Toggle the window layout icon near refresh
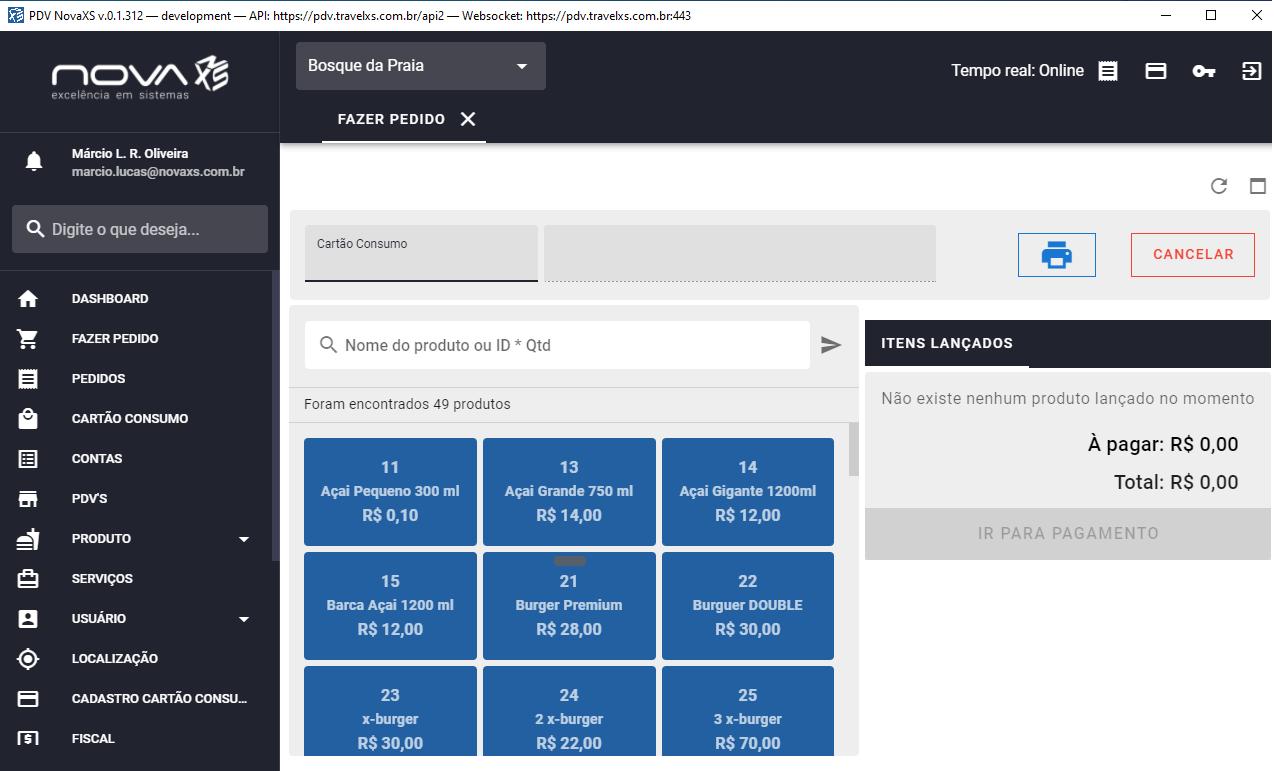This screenshot has height=771, width=1274. point(1258,186)
